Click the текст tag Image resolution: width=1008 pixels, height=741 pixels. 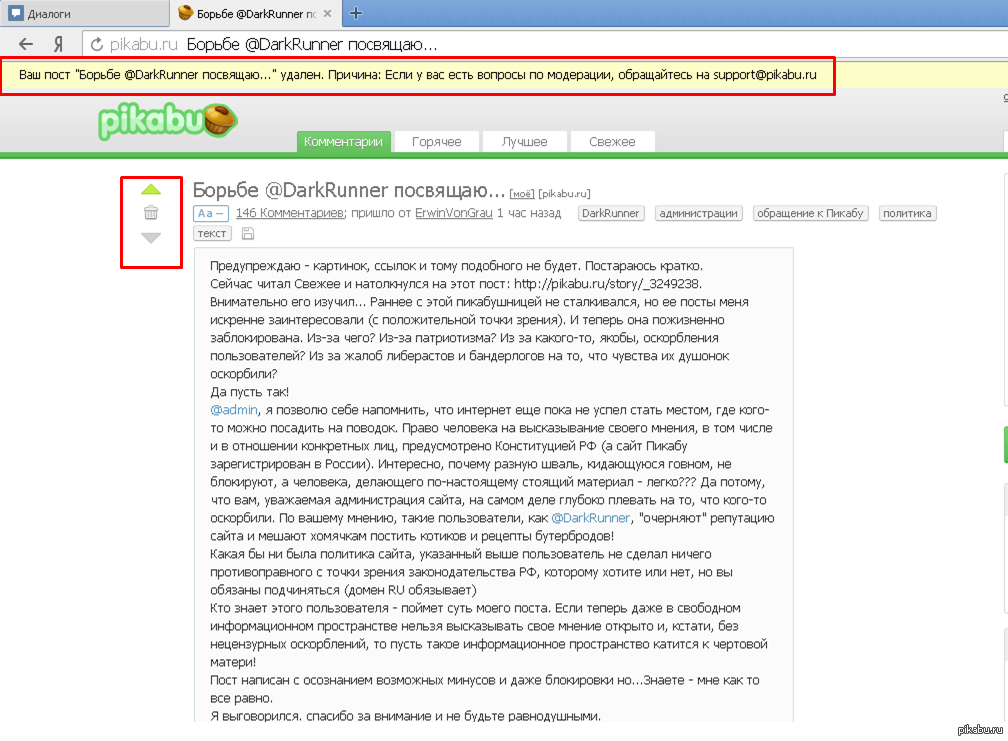(212, 233)
